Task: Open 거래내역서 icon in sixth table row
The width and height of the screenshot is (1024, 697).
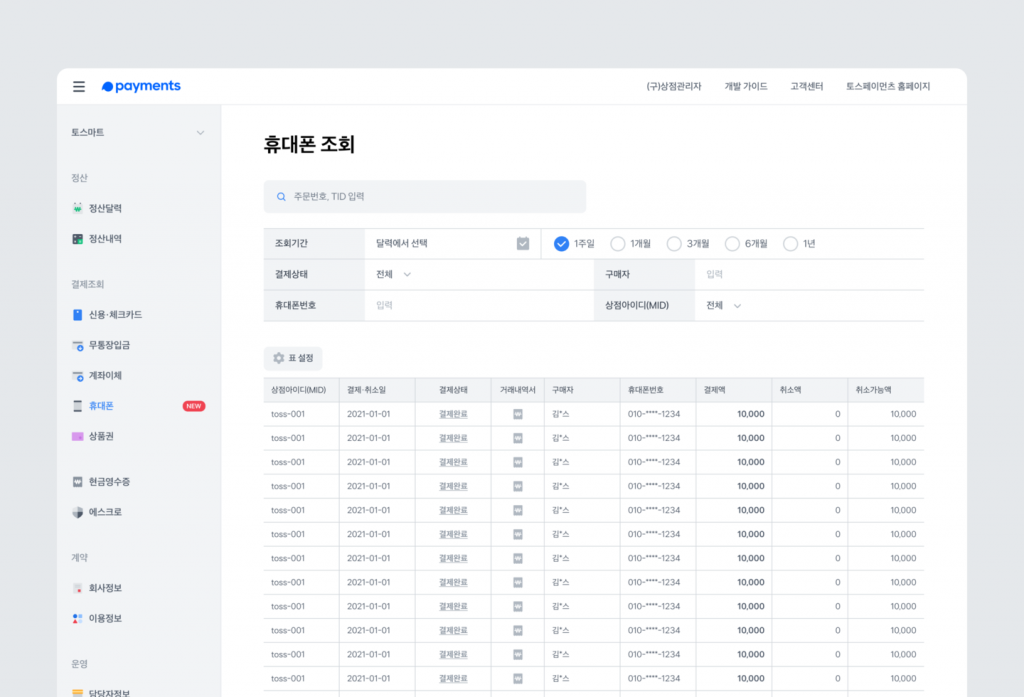Action: (x=518, y=534)
